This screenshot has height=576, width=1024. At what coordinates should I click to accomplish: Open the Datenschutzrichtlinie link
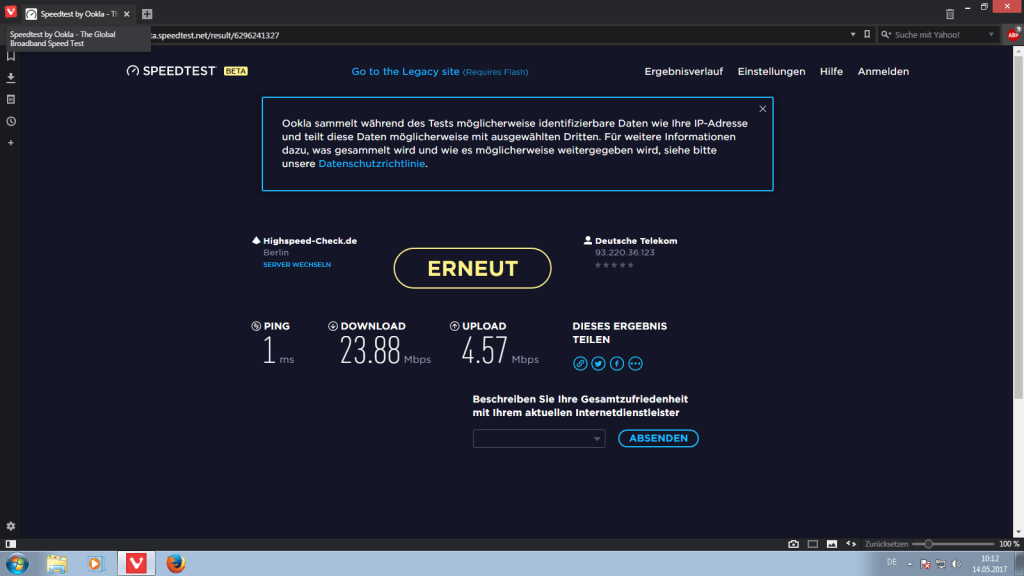(372, 164)
